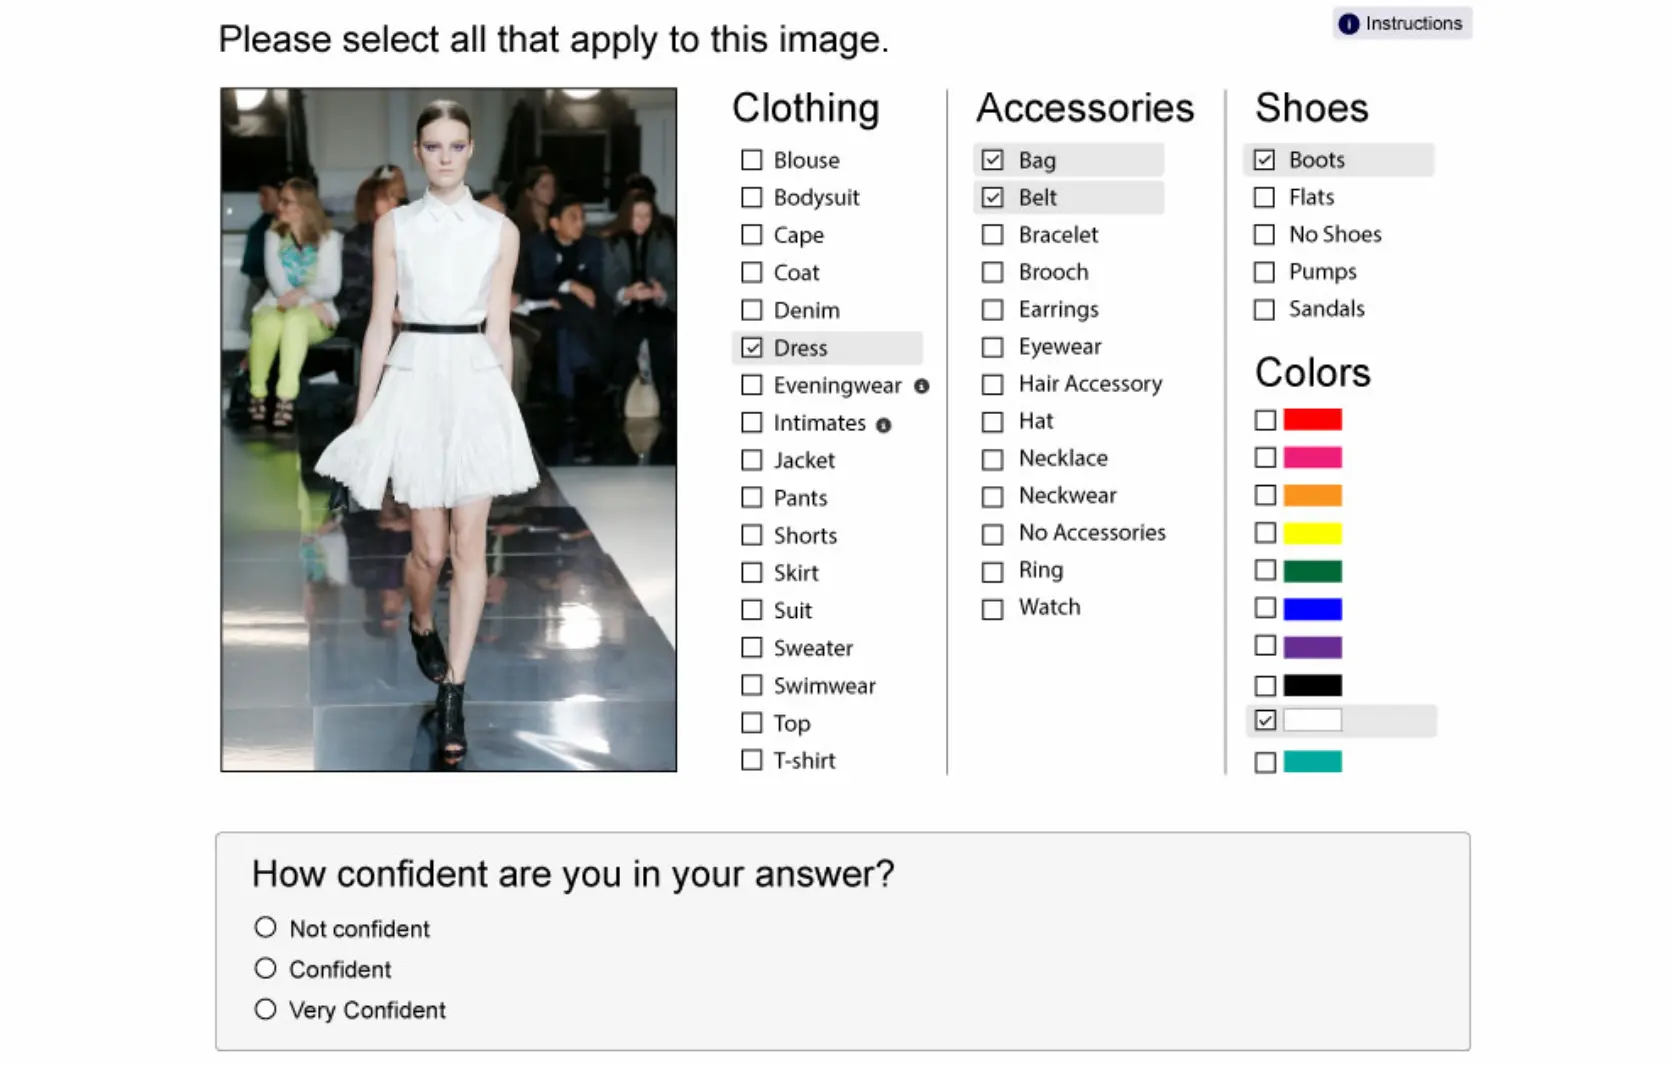1672x1066 pixels.
Task: Choose the Very Confident radio option
Action: point(265,1009)
